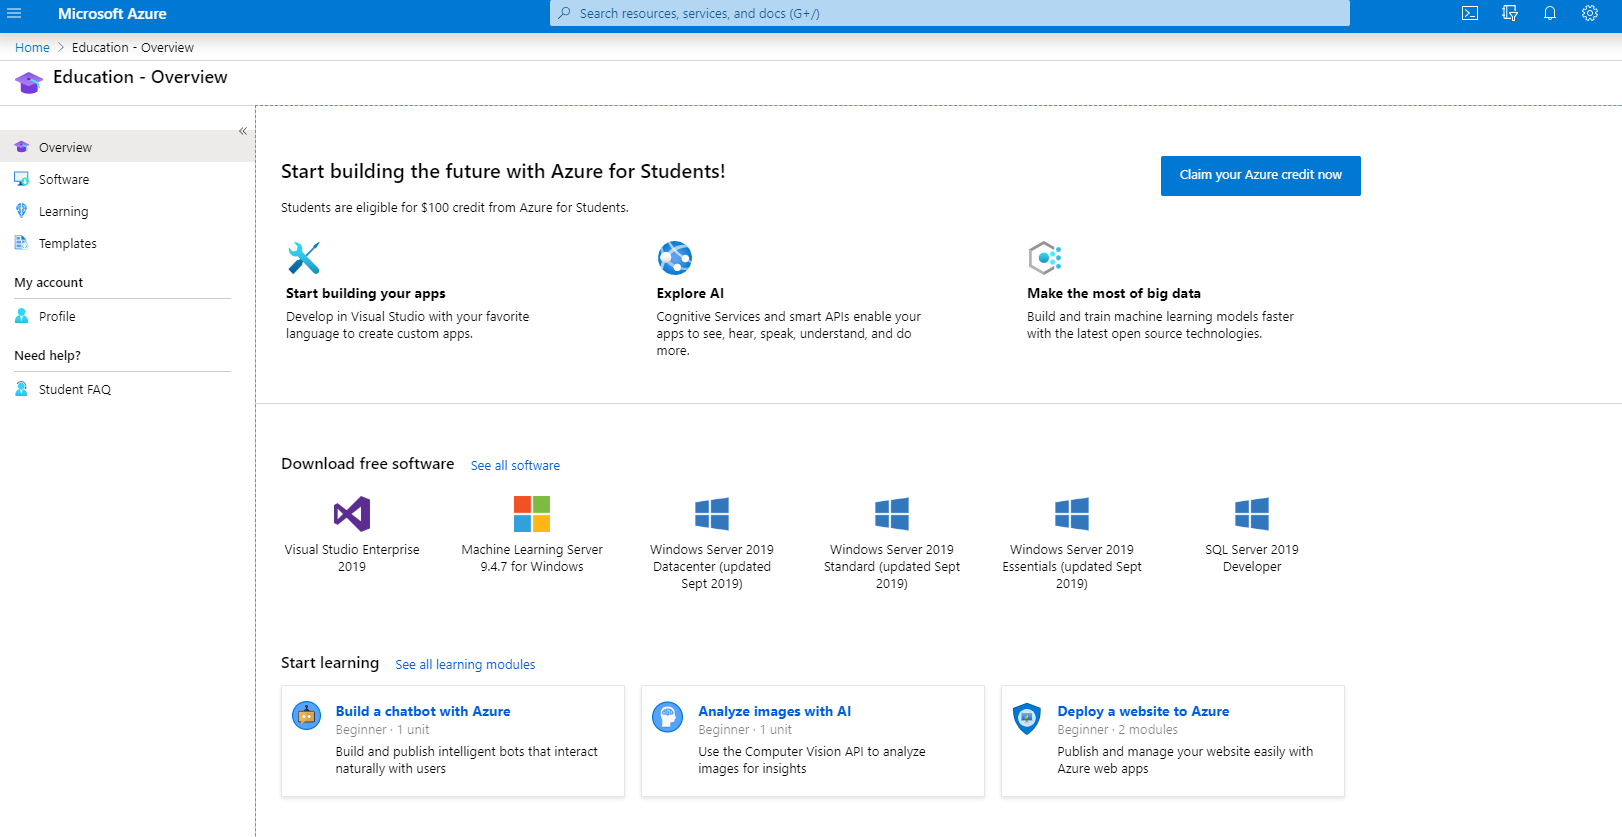Open the Directory and subscription filter
Image resolution: width=1622 pixels, height=837 pixels.
click(x=1510, y=14)
